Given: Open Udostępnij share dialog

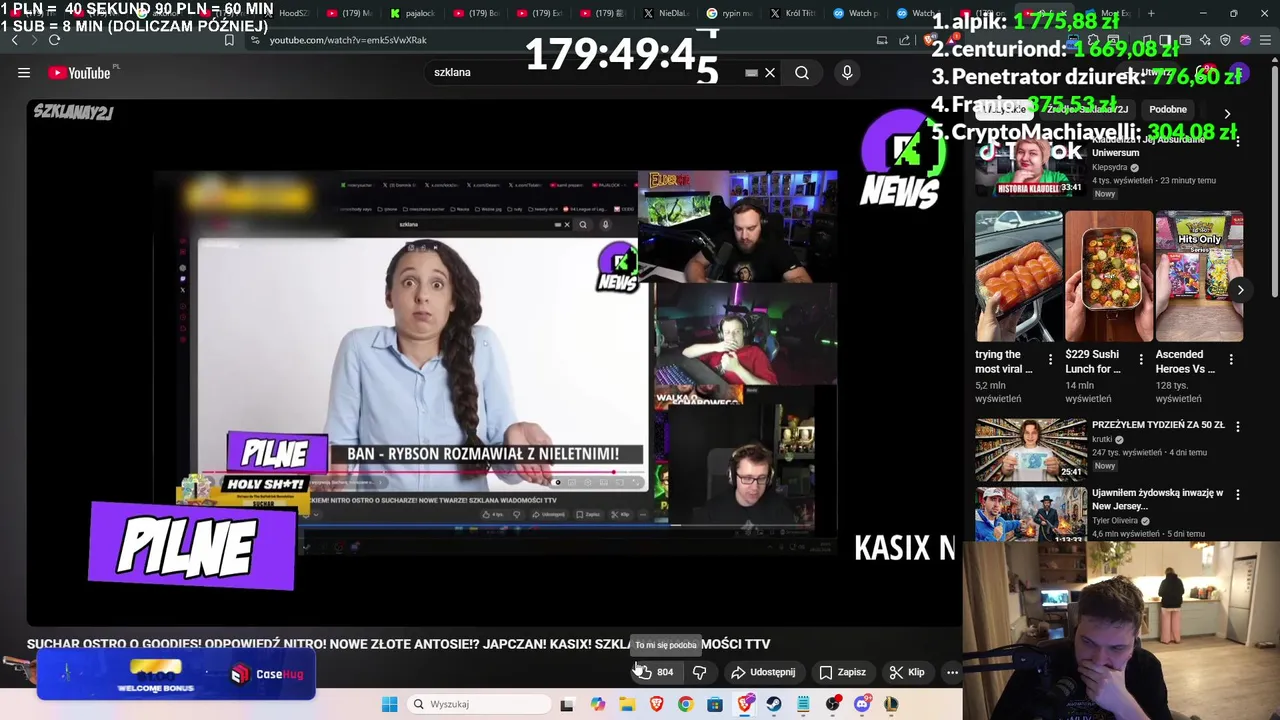Looking at the screenshot, I should 763,672.
